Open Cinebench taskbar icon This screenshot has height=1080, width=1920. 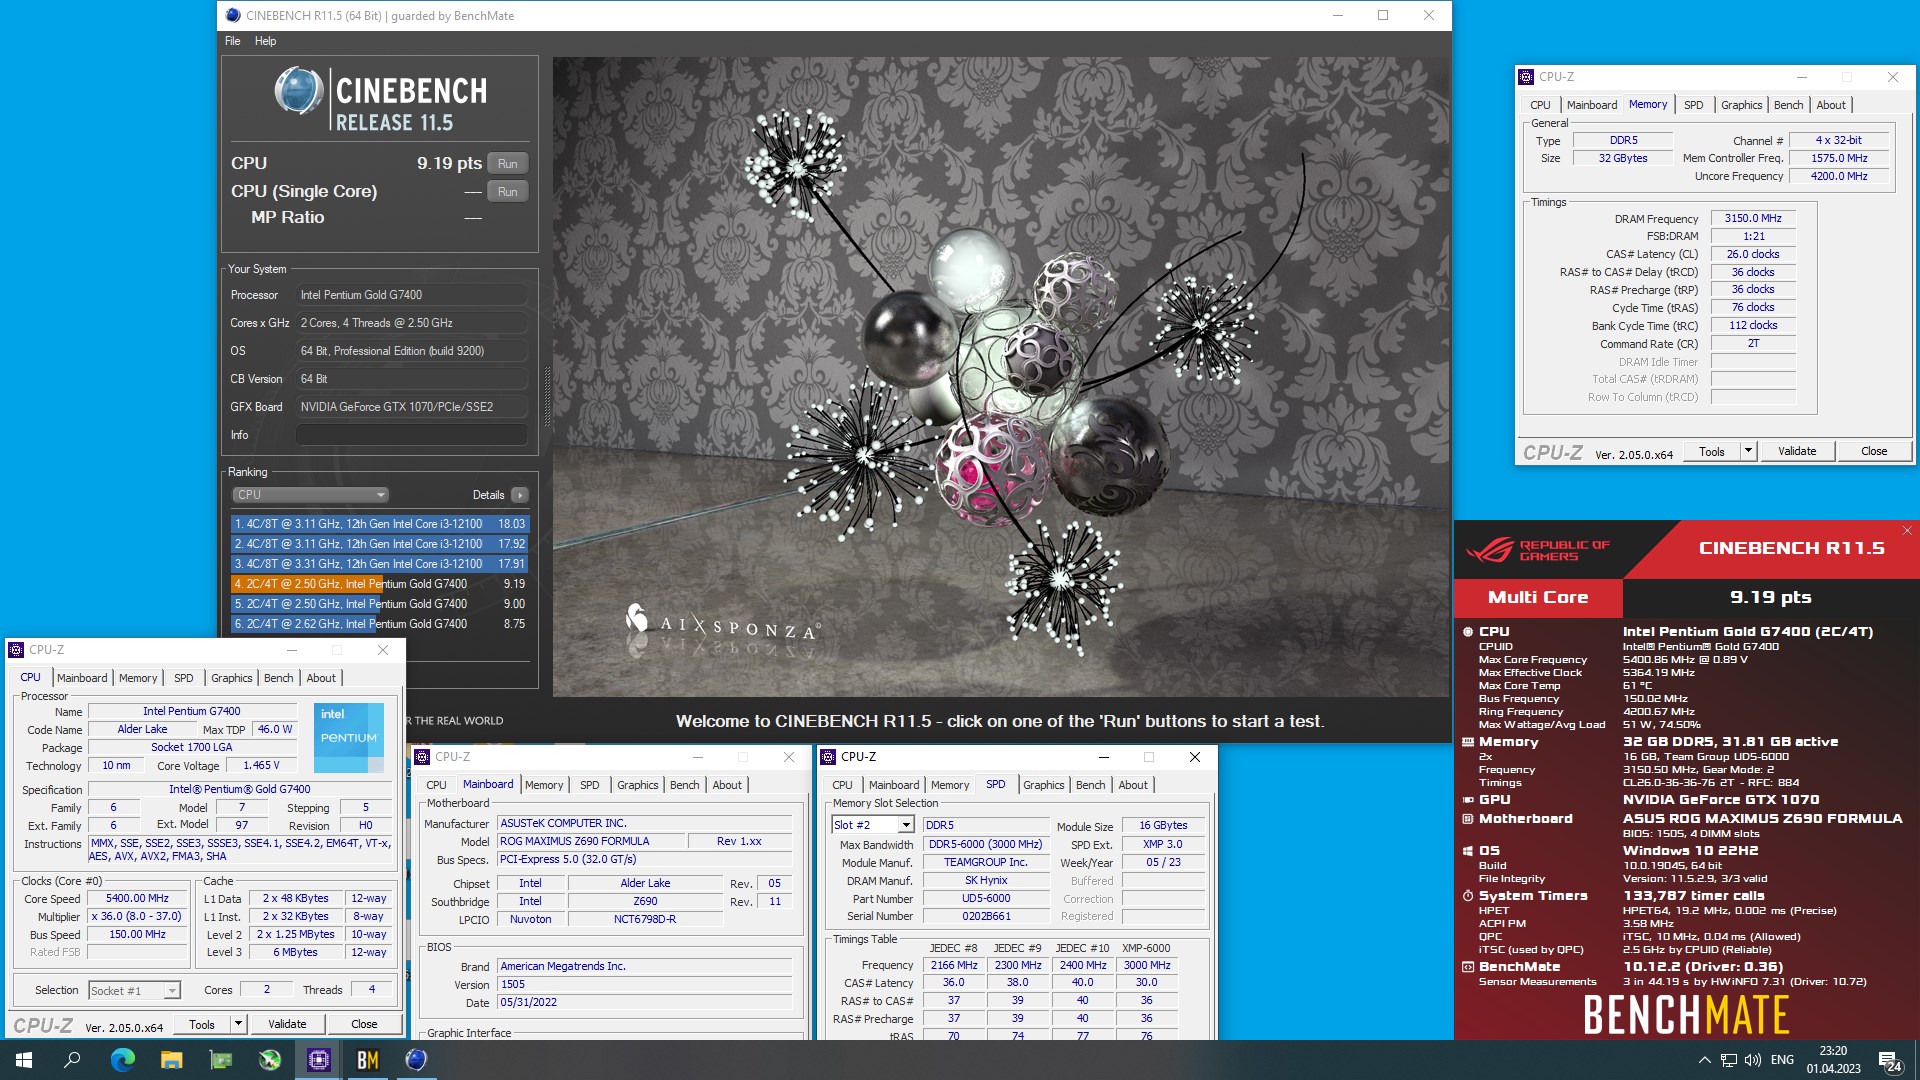click(417, 1060)
